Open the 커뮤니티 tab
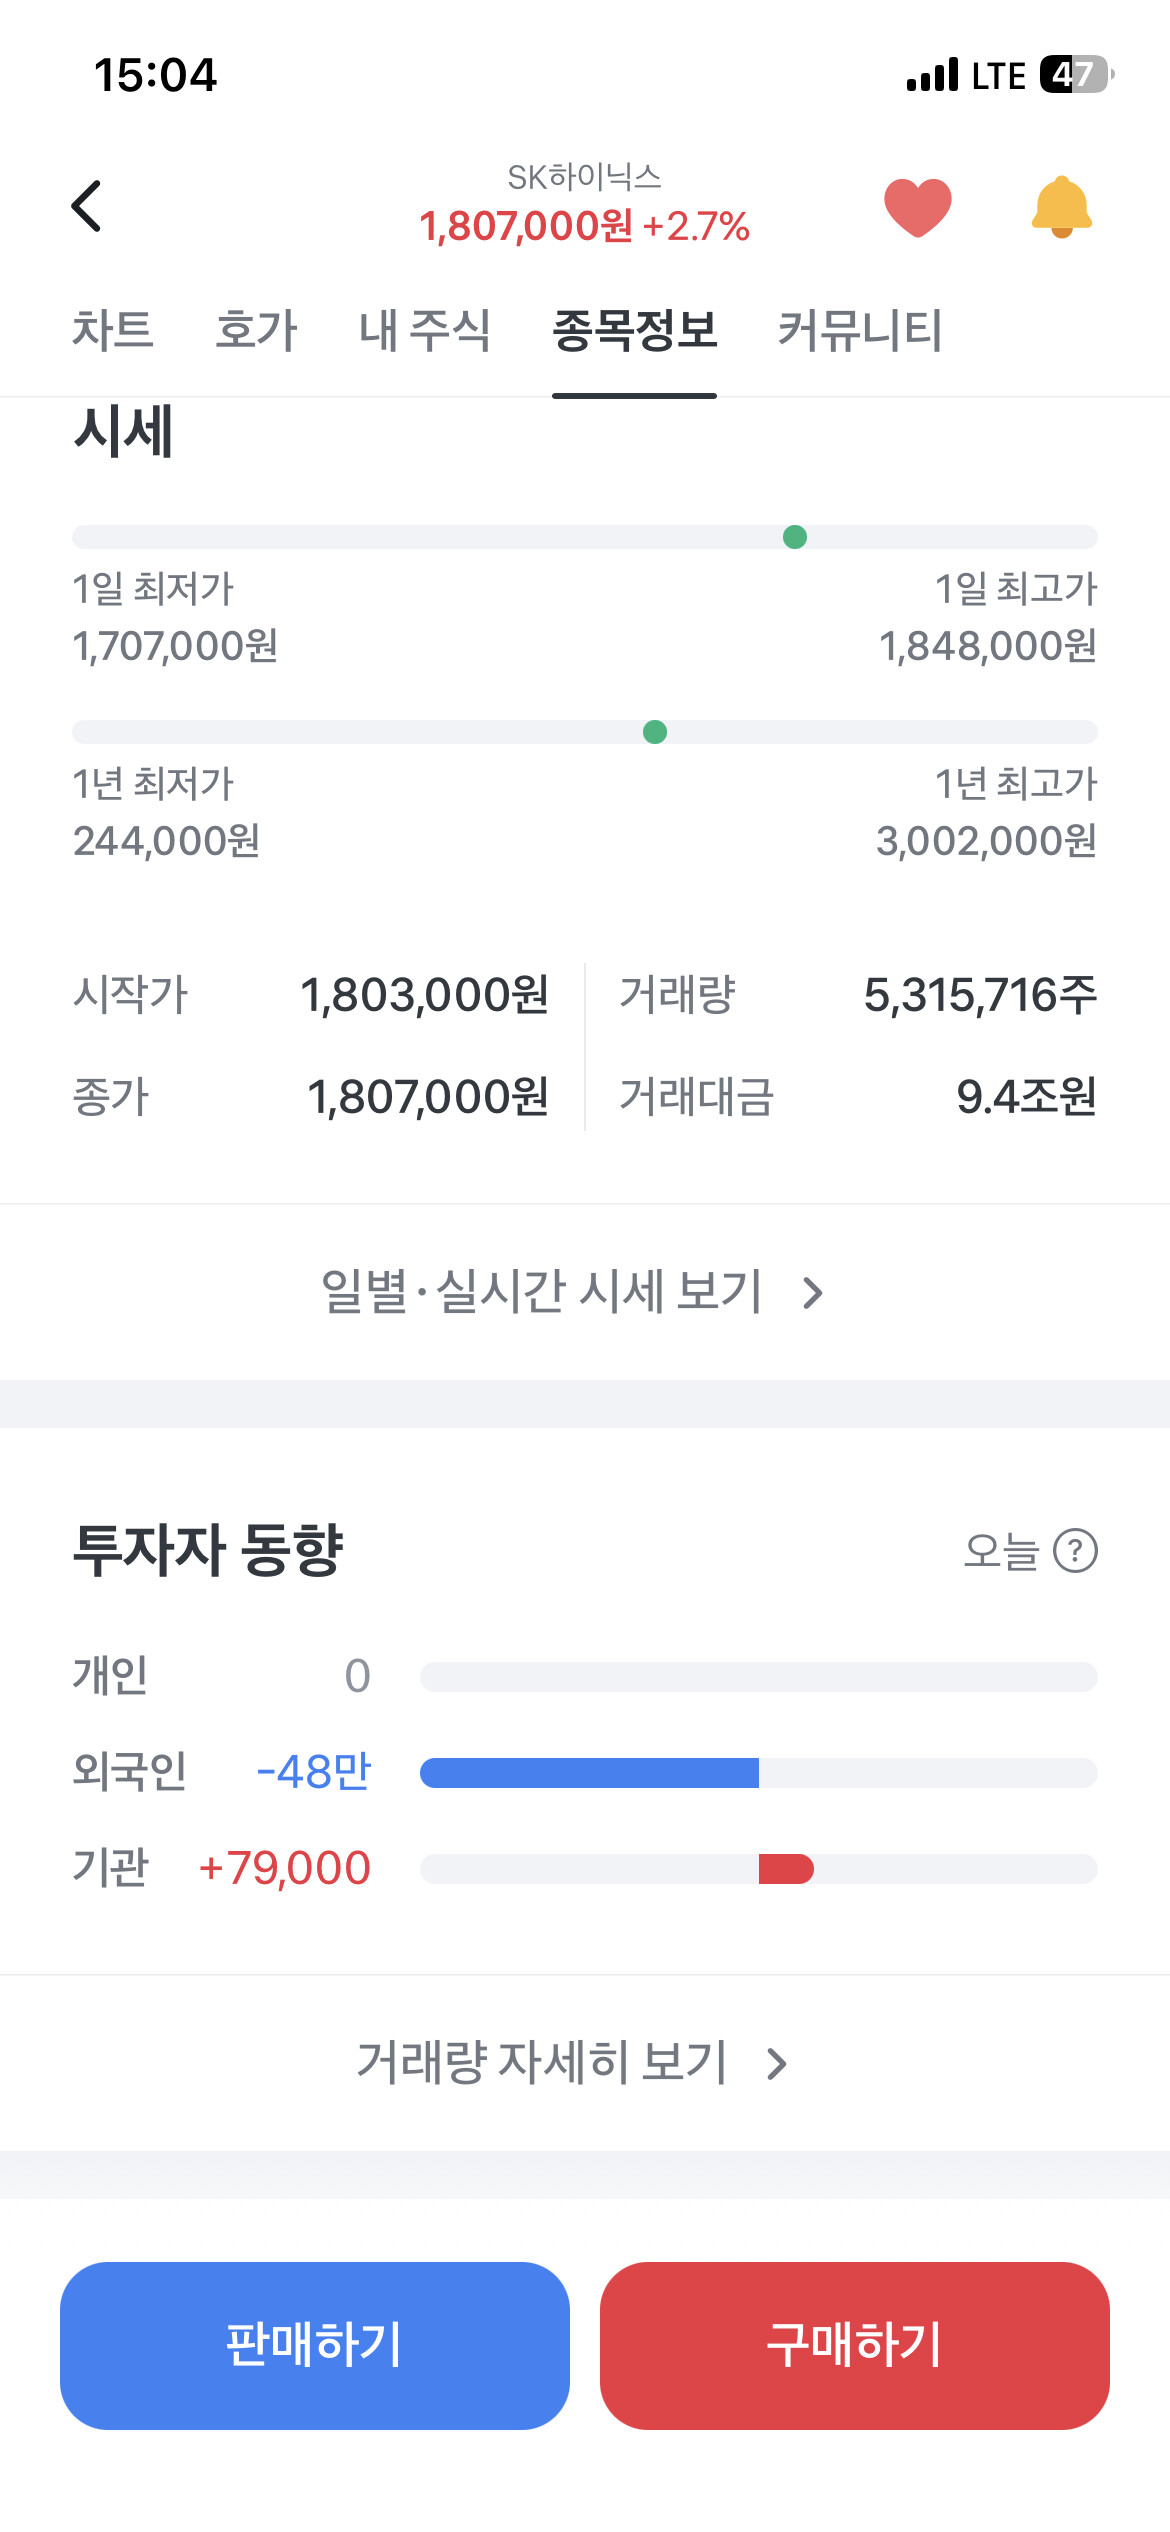The width and height of the screenshot is (1170, 2532). (x=860, y=330)
